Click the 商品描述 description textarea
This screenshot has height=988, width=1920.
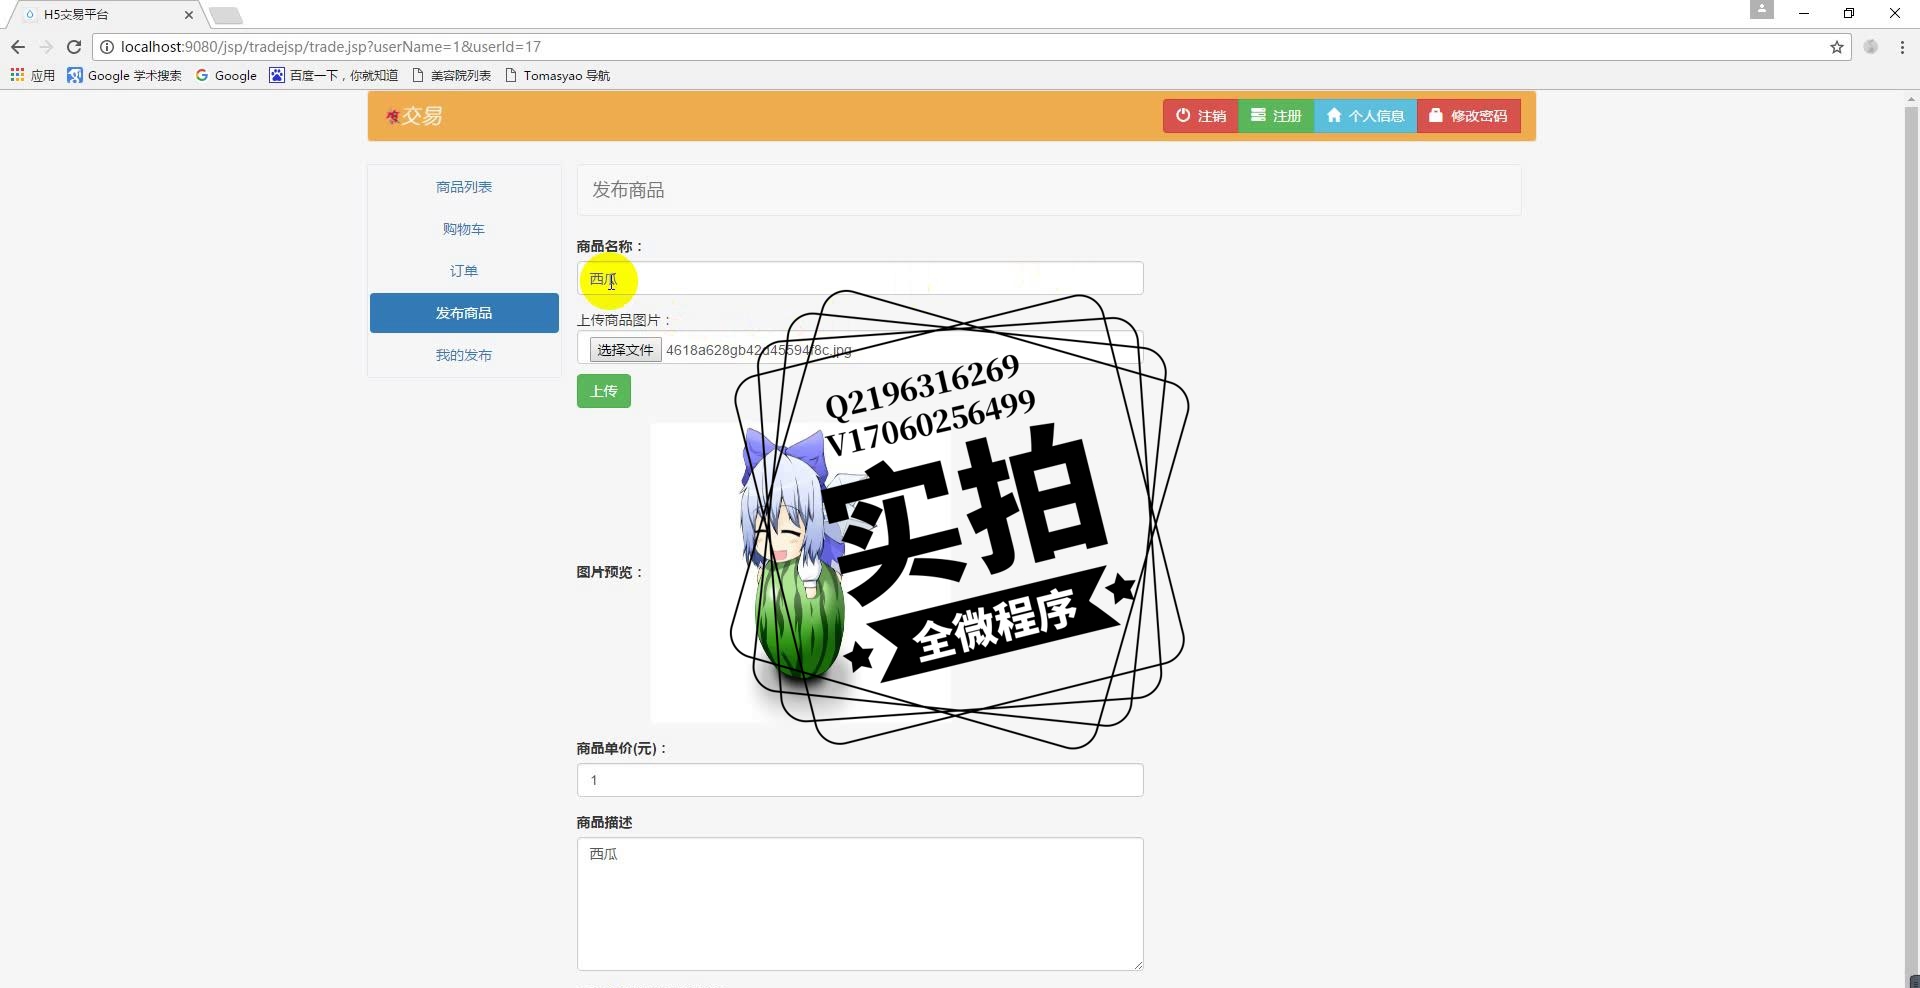(860, 904)
